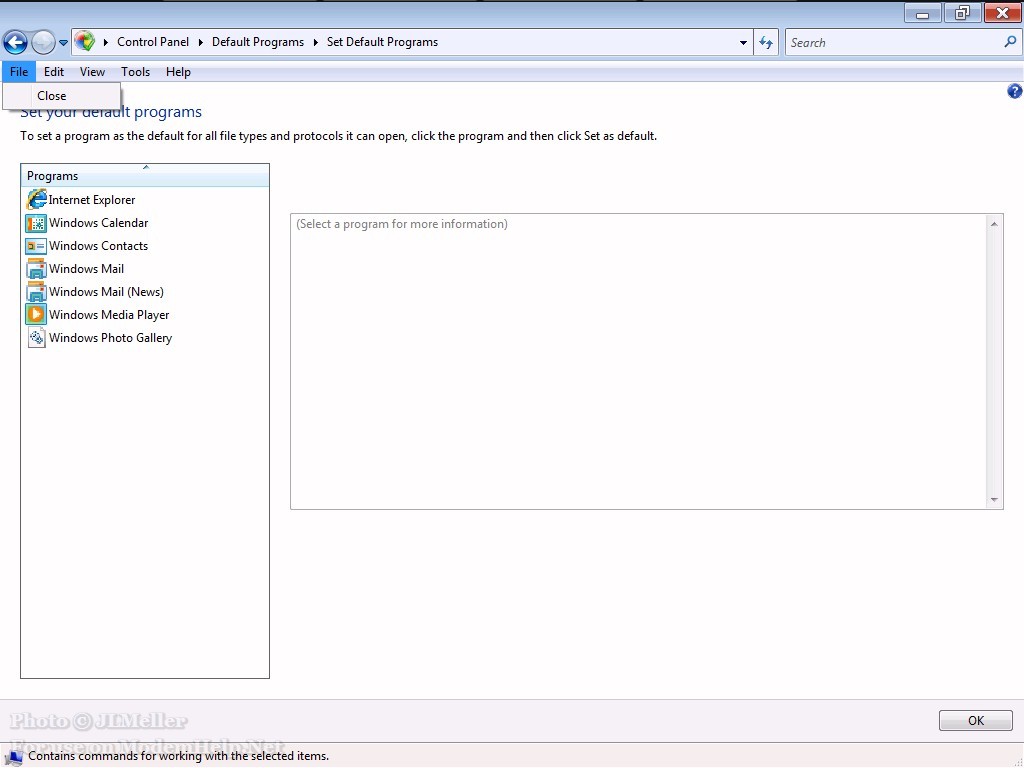Minimize the window
1024x768 pixels.
point(922,13)
